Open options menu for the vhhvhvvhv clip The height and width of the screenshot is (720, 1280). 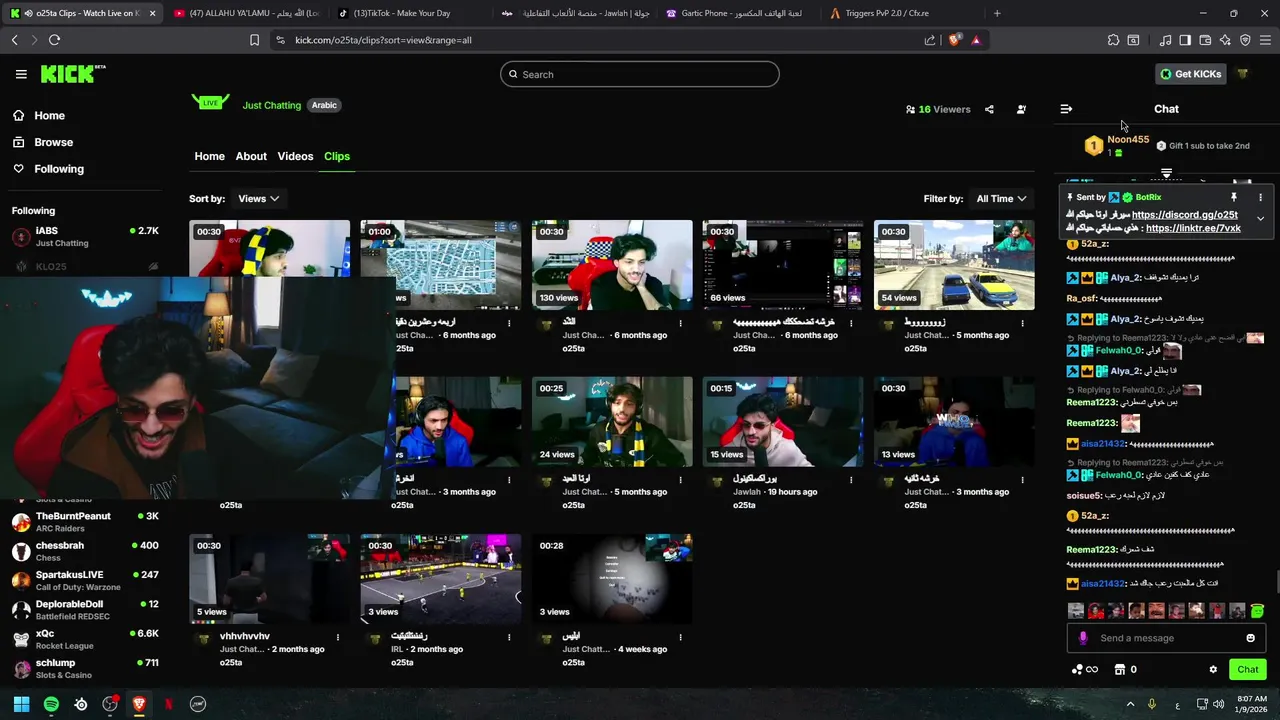coord(338,637)
